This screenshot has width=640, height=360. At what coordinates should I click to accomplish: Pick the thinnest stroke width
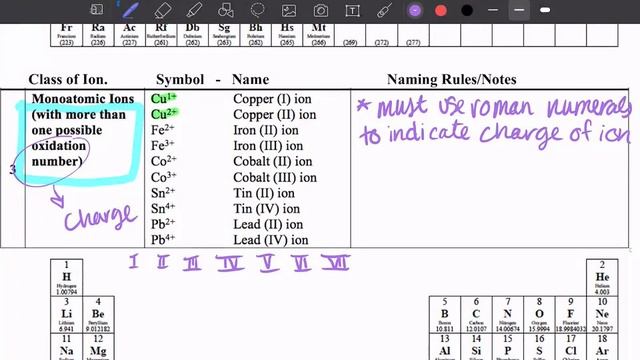click(493, 10)
